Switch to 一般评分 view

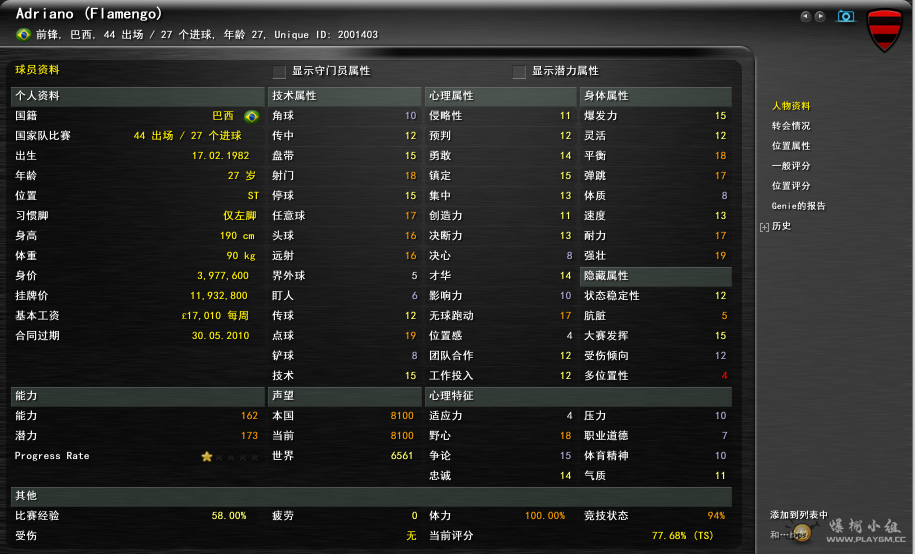pos(791,166)
